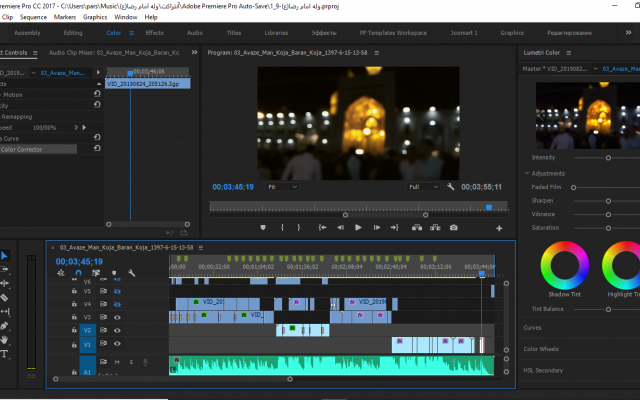Select the Ripple Edit tool
This screenshot has height=400, width=640.
4,283
